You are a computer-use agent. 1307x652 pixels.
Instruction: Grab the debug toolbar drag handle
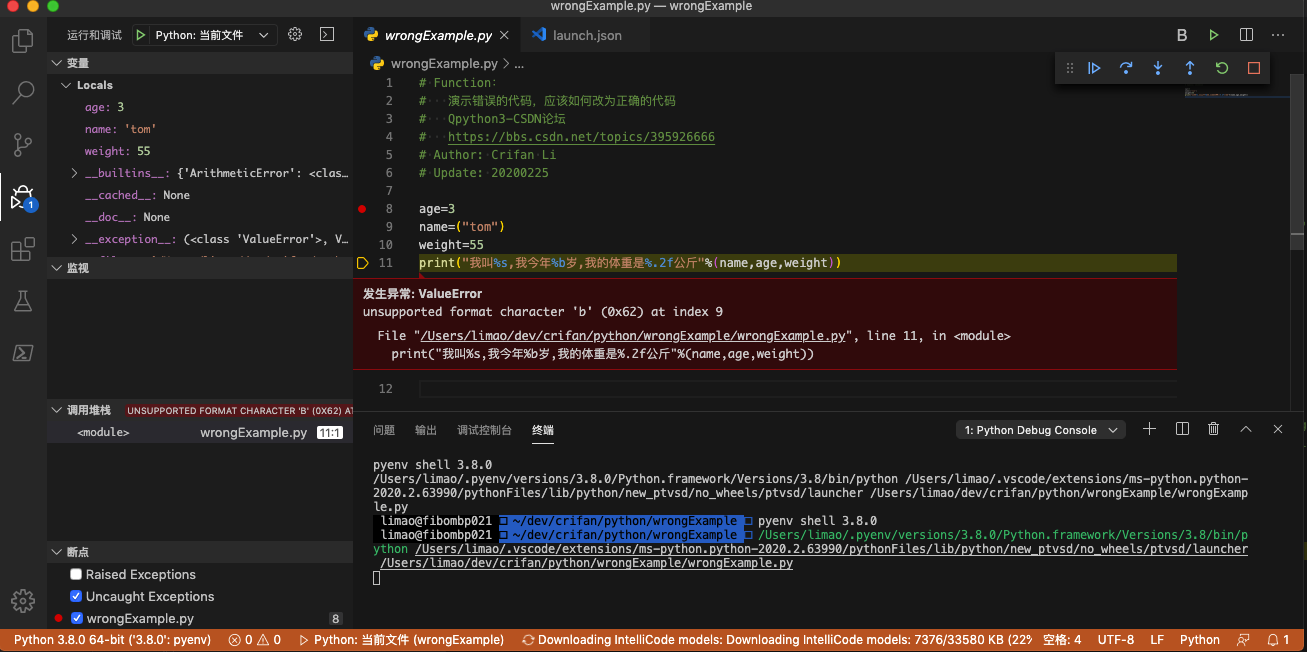coord(1069,68)
